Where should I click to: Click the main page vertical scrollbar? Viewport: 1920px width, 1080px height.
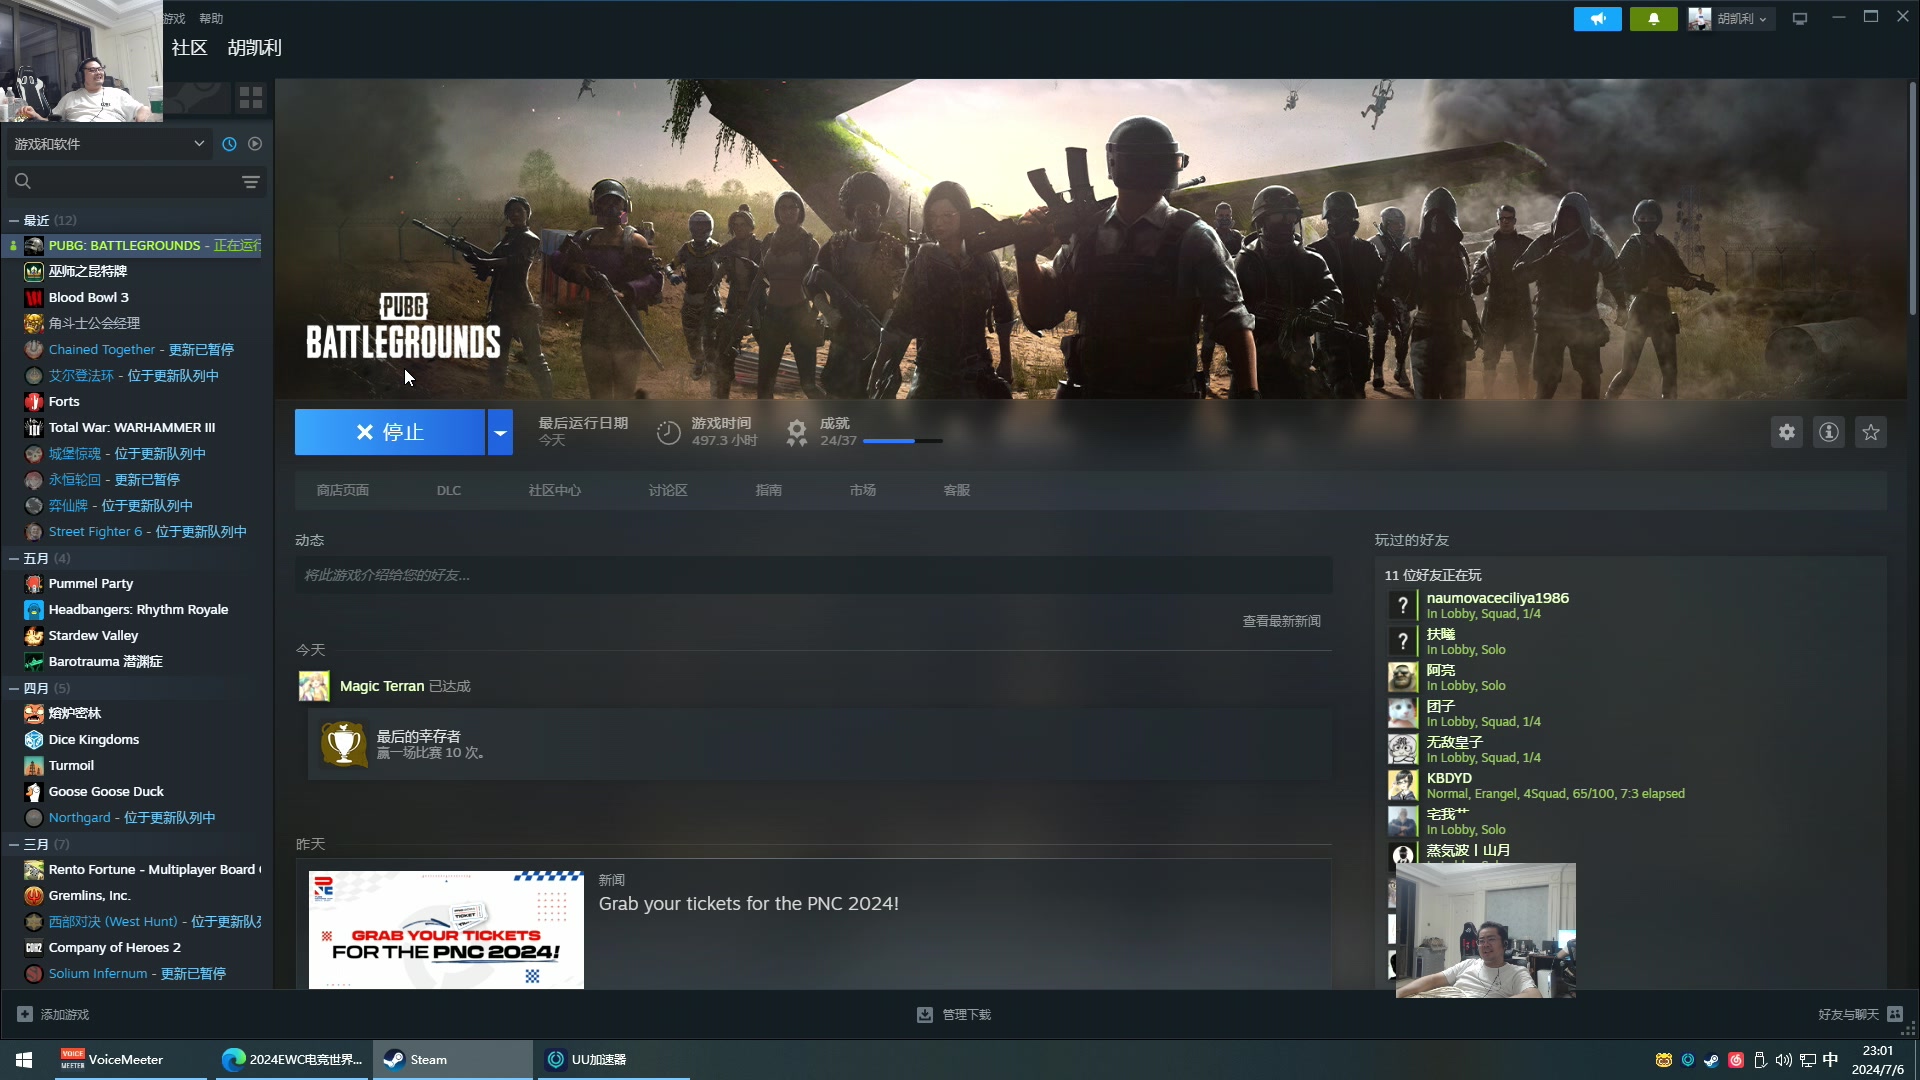(x=1912, y=200)
